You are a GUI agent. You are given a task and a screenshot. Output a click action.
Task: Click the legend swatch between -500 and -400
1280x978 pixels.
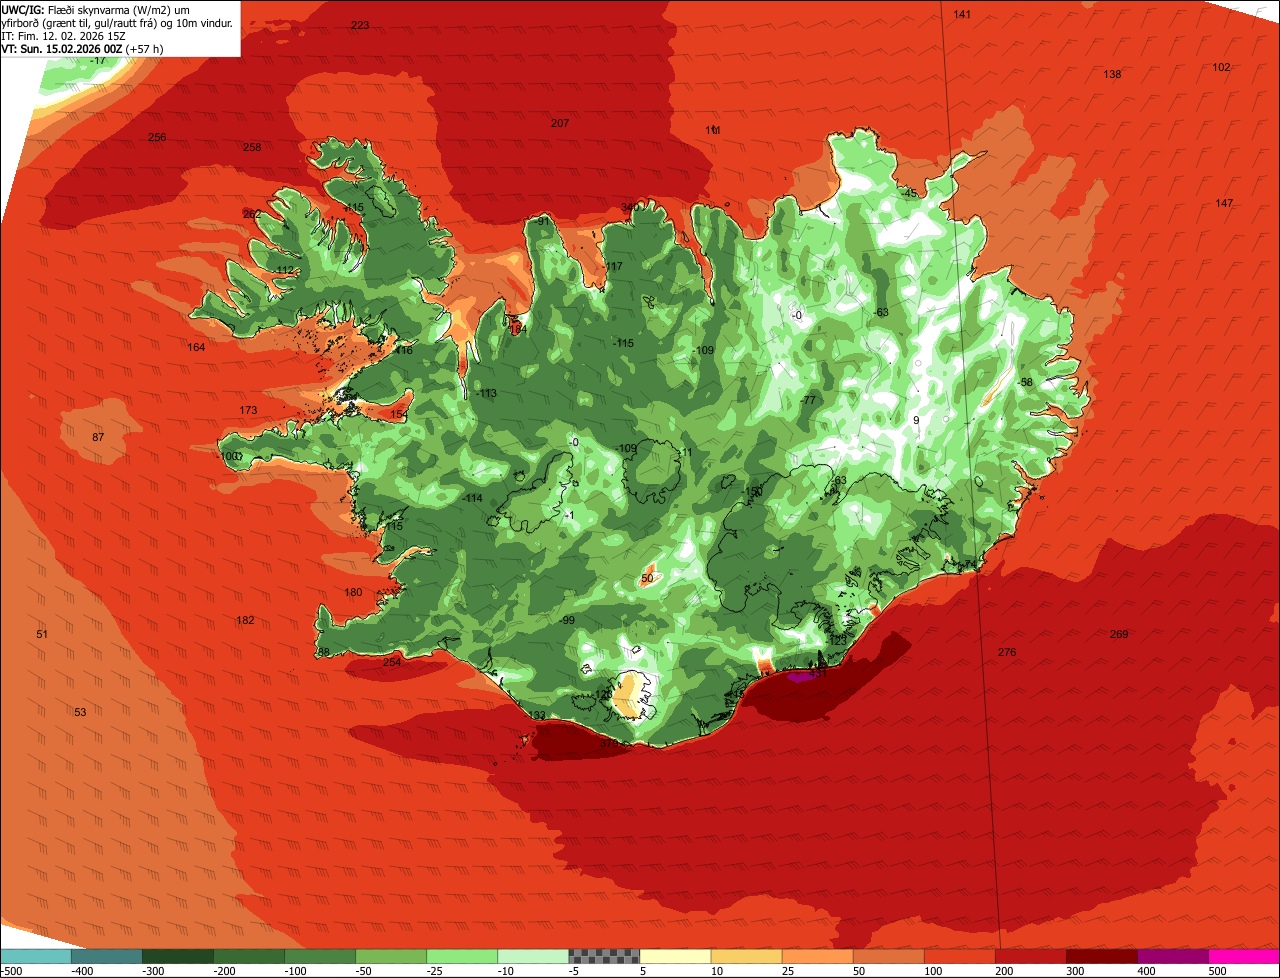(x=35, y=955)
